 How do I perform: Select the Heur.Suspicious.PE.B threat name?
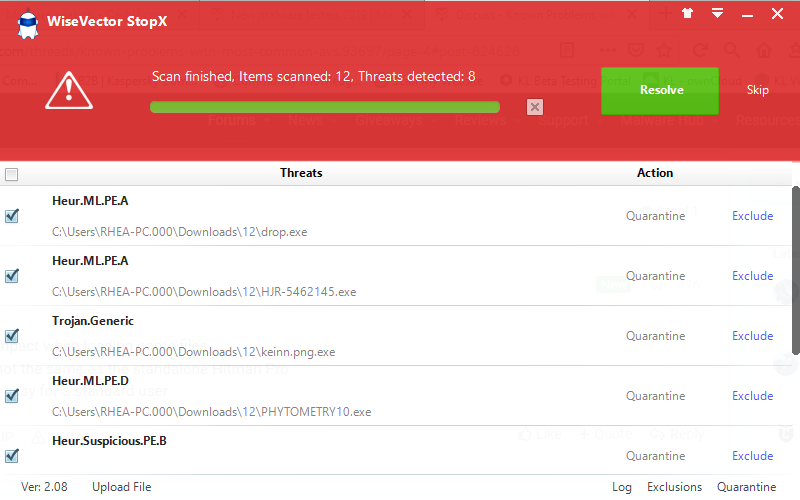click(109, 441)
